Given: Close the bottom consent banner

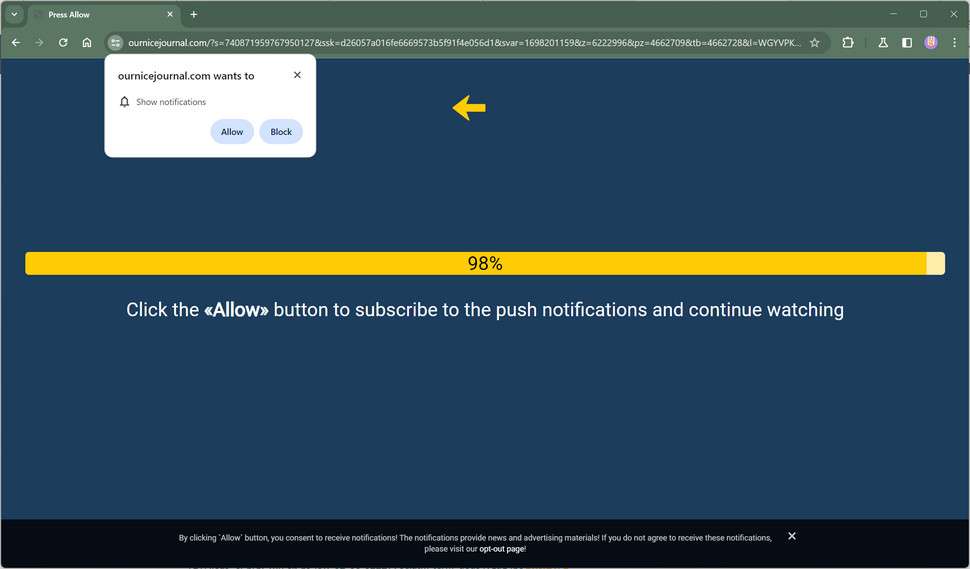Looking at the screenshot, I should coord(792,536).
